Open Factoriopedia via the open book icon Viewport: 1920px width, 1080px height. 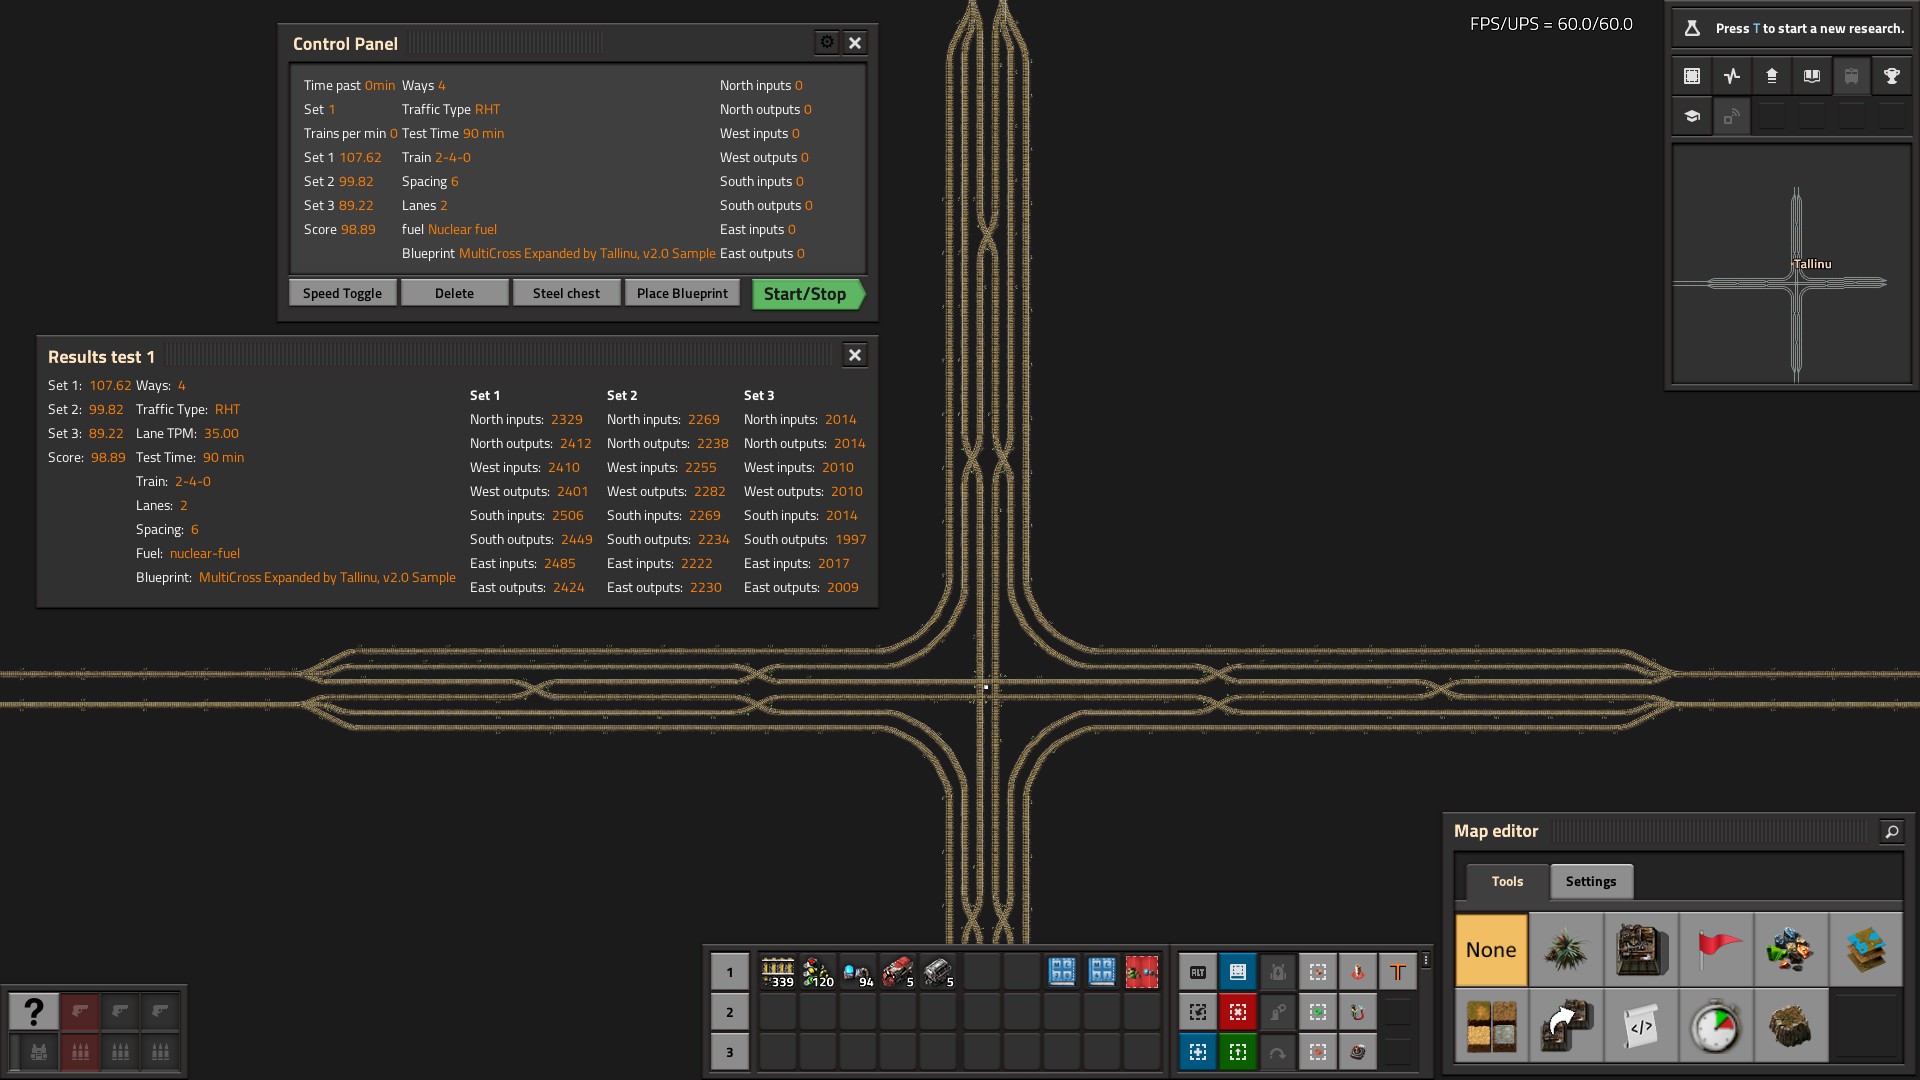tap(1812, 76)
